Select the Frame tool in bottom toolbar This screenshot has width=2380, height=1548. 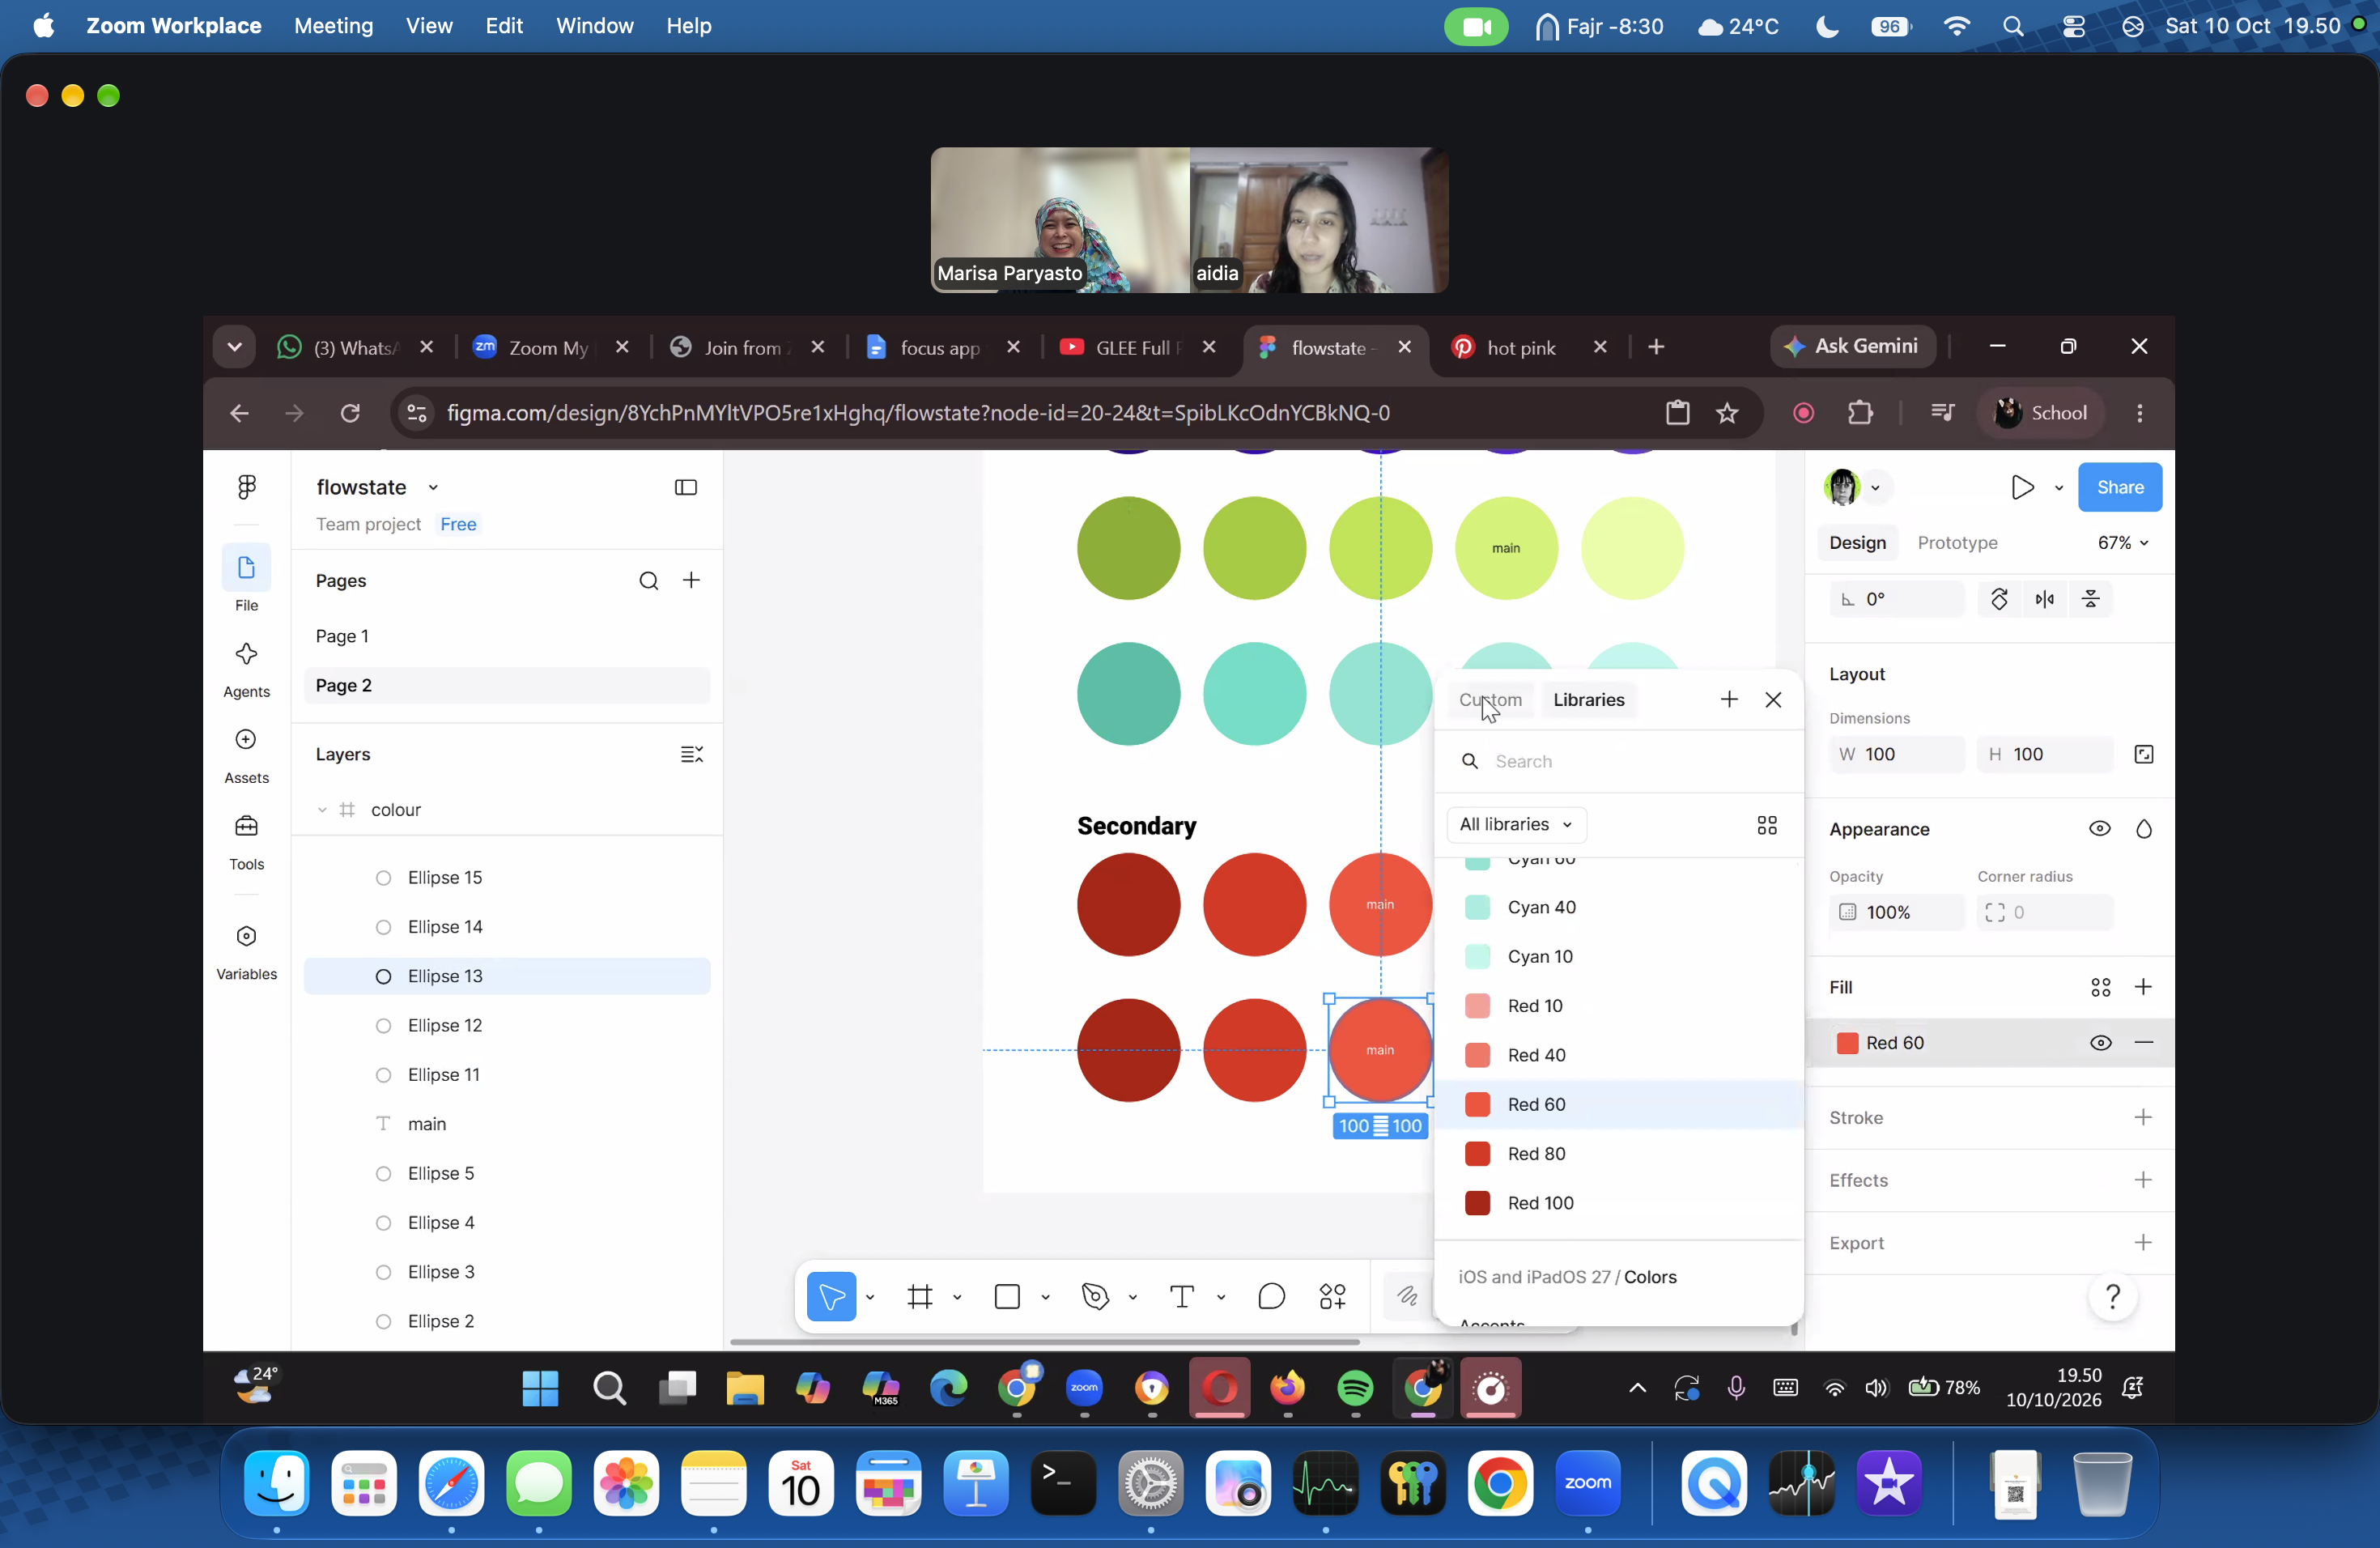click(920, 1297)
